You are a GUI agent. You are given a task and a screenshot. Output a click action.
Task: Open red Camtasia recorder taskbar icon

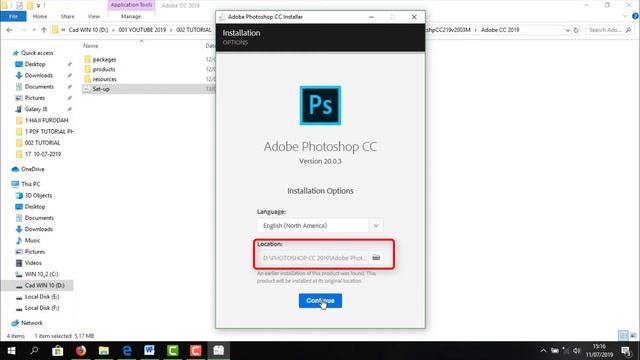196,351
